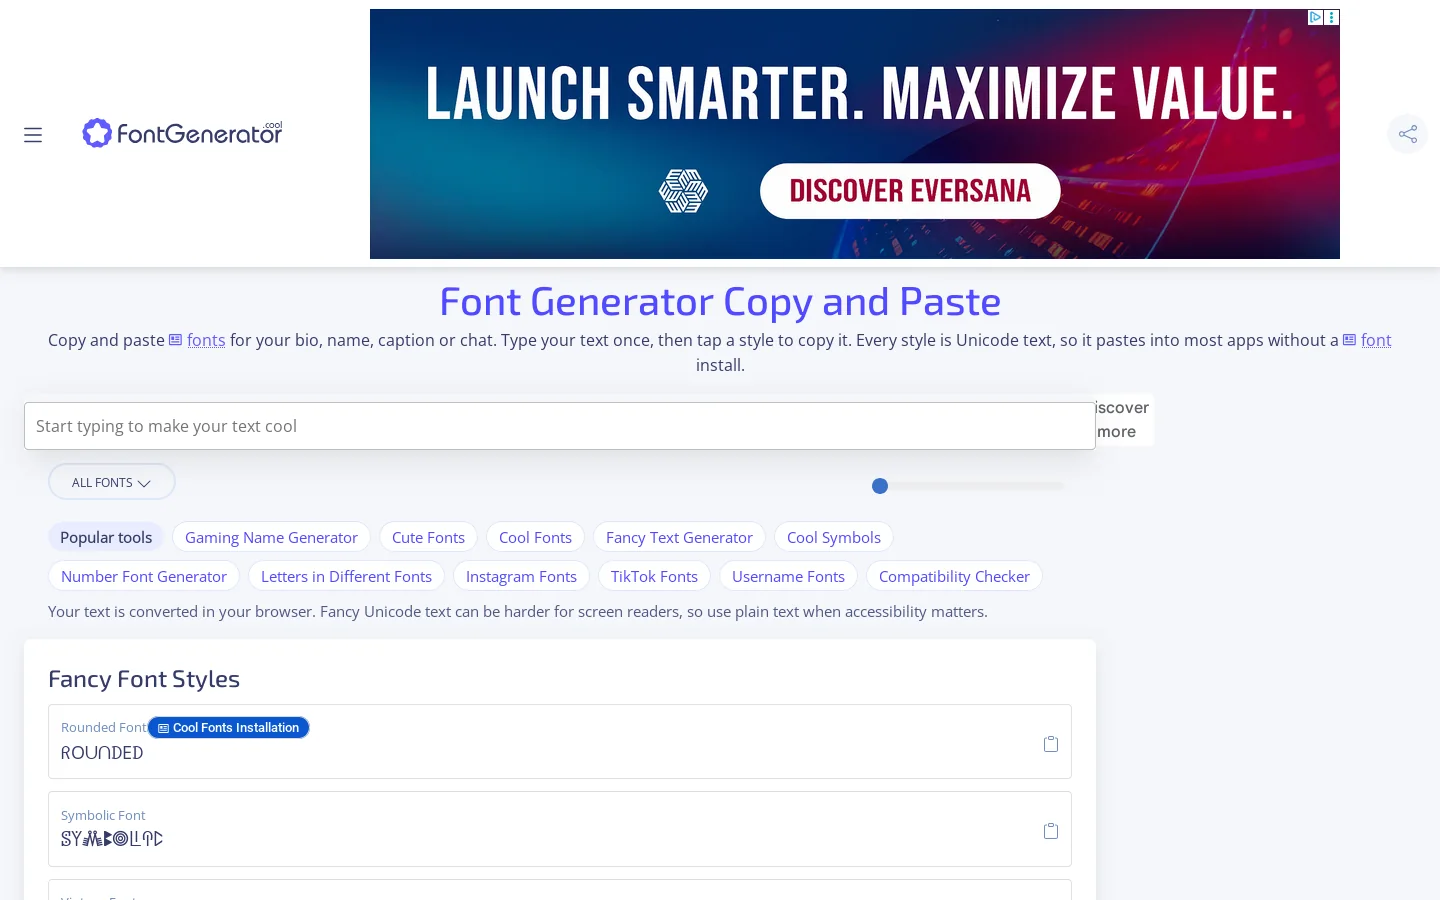Click in the text input field
1440x900 pixels.
tap(560, 426)
